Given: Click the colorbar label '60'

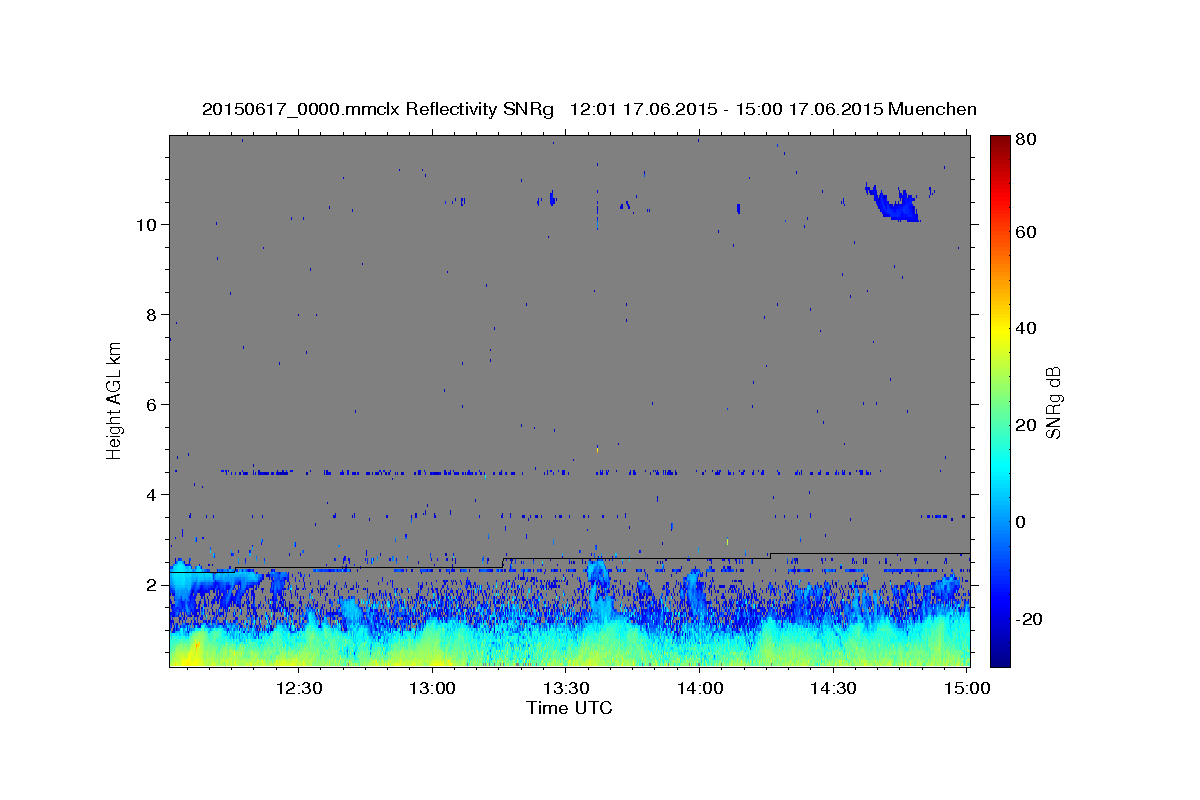Looking at the screenshot, I should (x=1027, y=232).
